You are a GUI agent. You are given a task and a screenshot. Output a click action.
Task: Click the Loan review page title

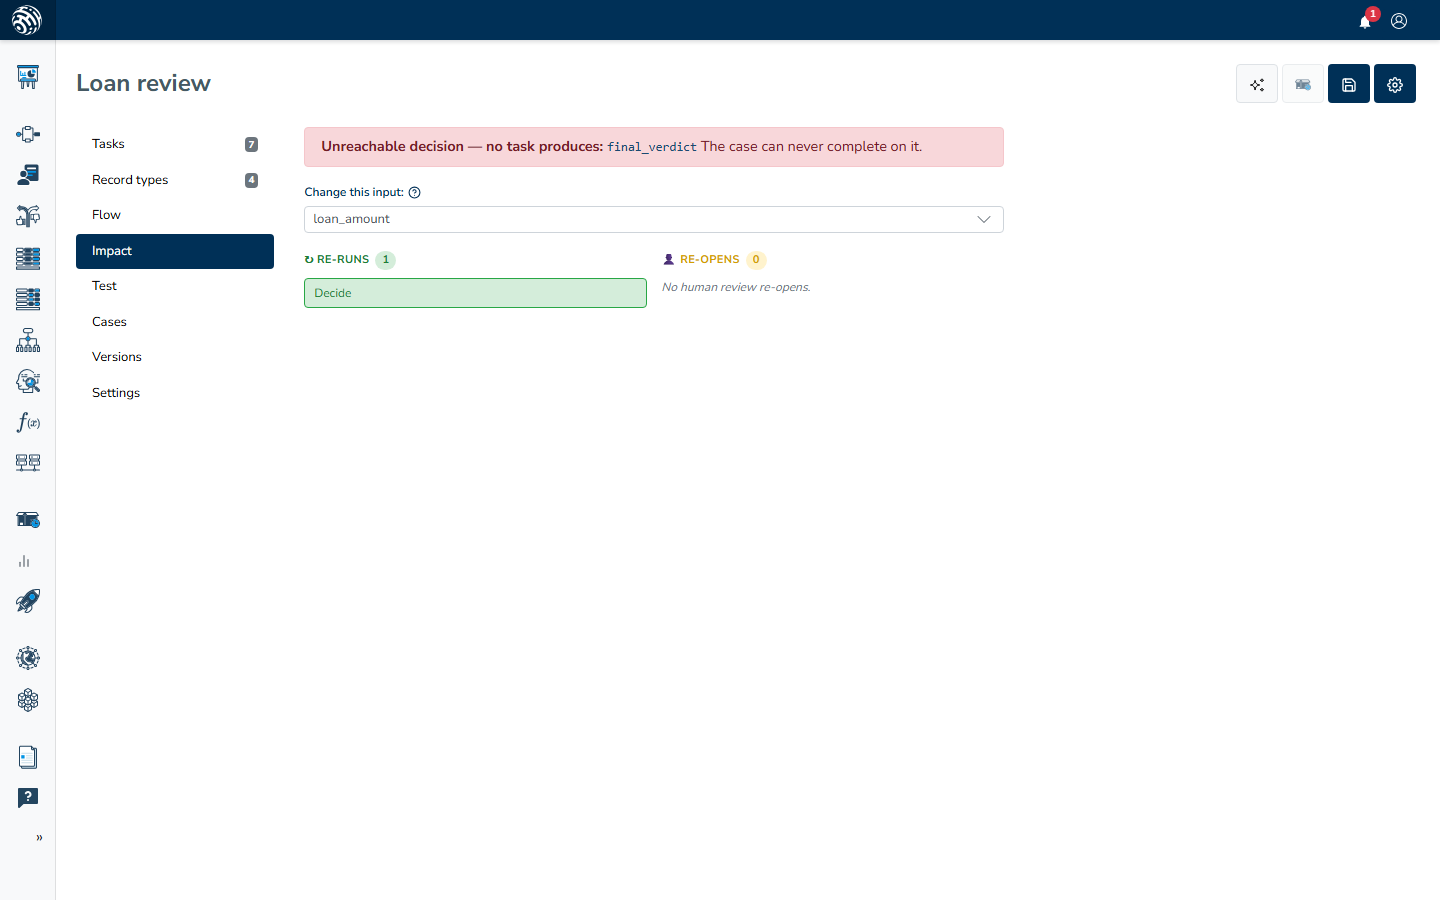click(x=144, y=83)
